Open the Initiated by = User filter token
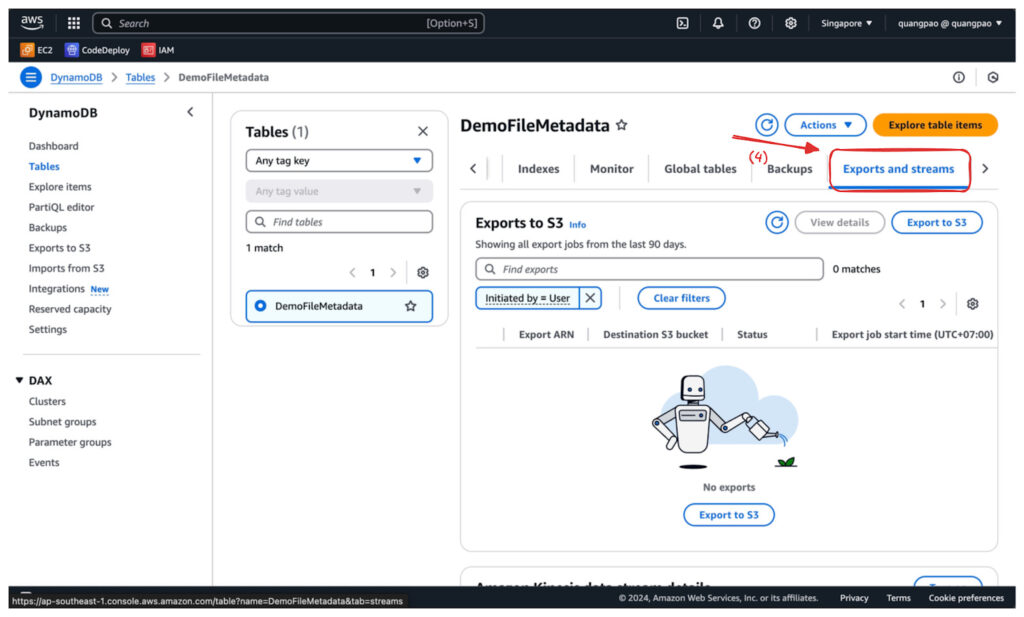This screenshot has width=1024, height=617. [x=527, y=298]
